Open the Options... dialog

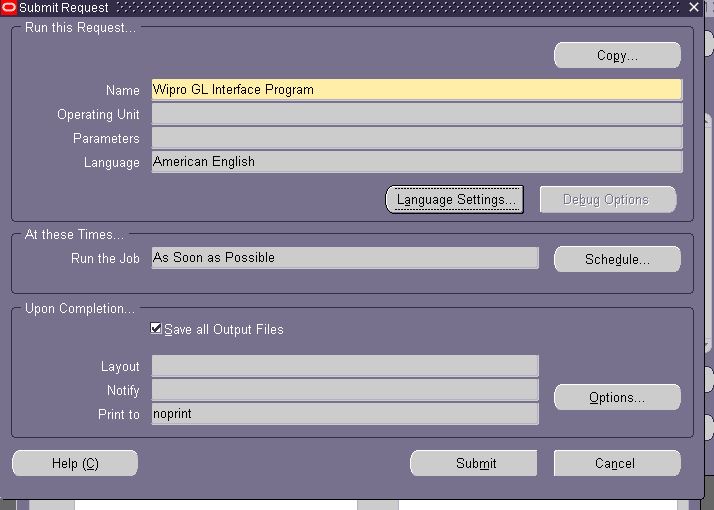tap(617, 397)
